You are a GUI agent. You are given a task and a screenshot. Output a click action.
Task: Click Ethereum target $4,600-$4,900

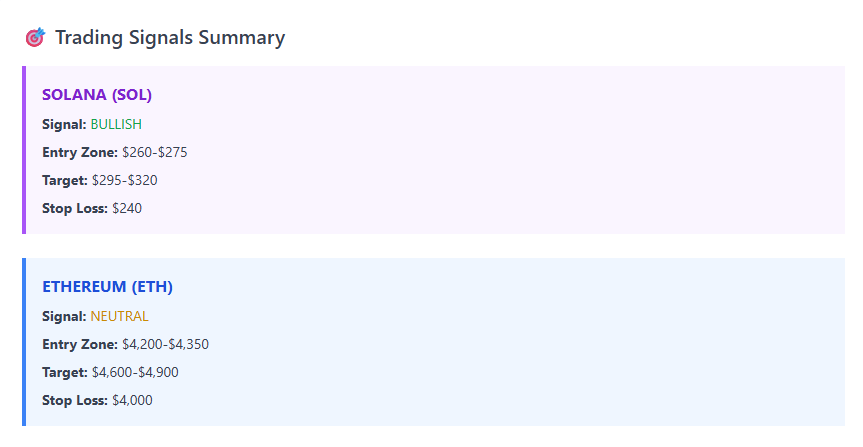(135, 373)
